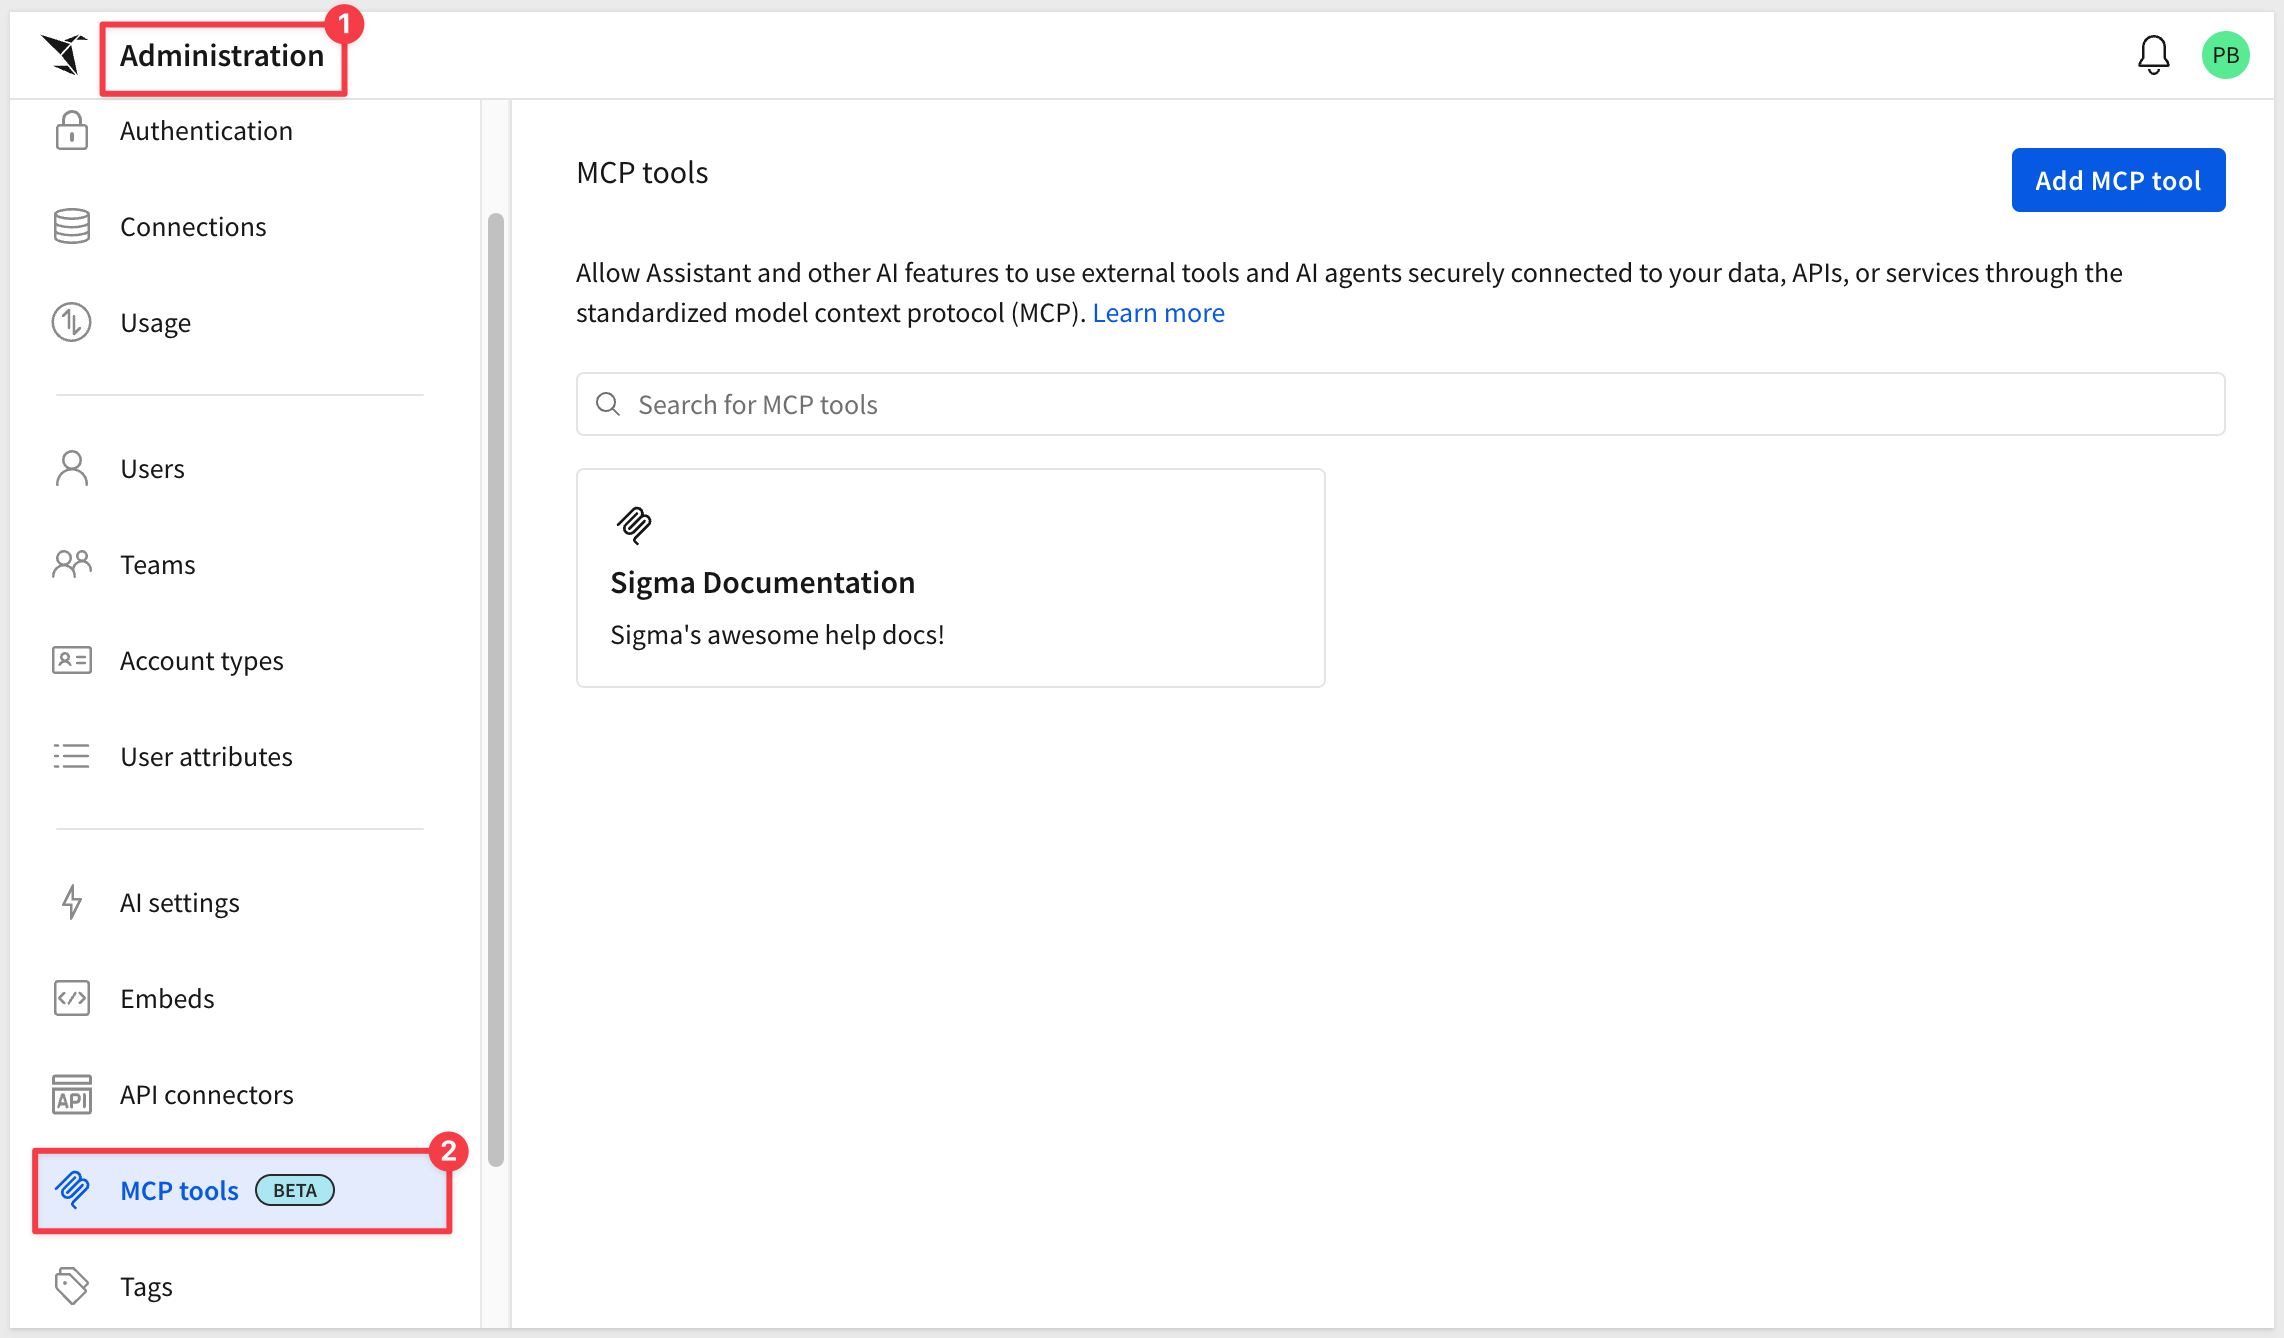This screenshot has width=2284, height=1338.
Task: Click the MCP tools page heading
Action: [x=642, y=173]
